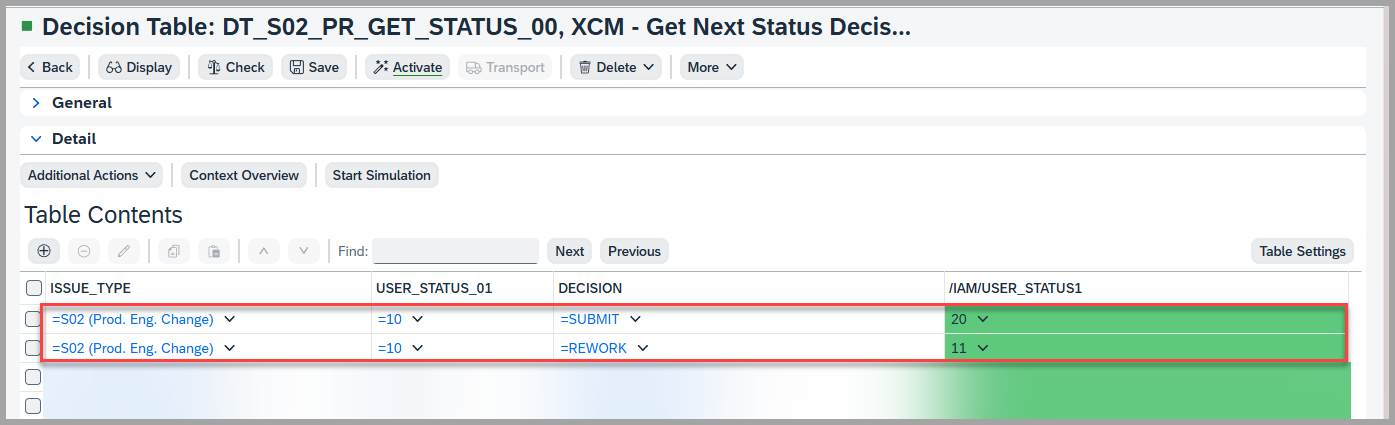Image resolution: width=1395 pixels, height=425 pixels.
Task: Click the move row down arrow icon
Action: click(304, 251)
